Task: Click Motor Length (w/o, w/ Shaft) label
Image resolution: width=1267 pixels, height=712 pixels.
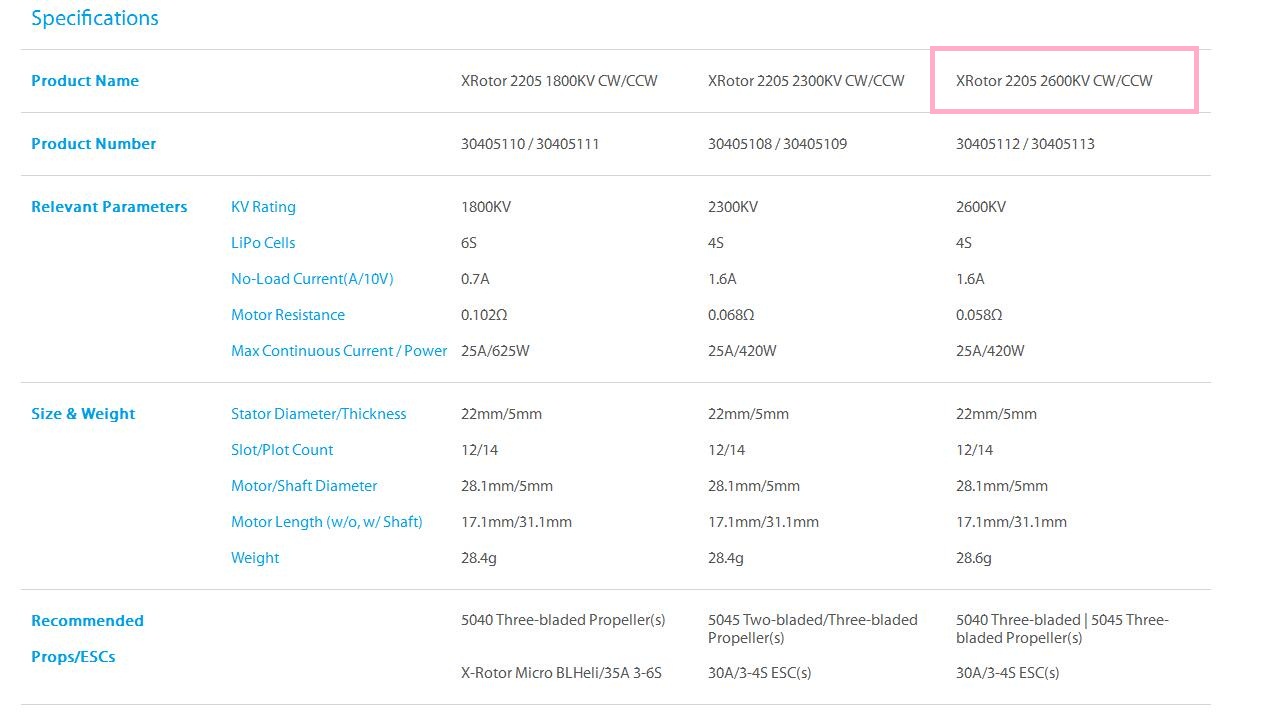Action: [327, 522]
